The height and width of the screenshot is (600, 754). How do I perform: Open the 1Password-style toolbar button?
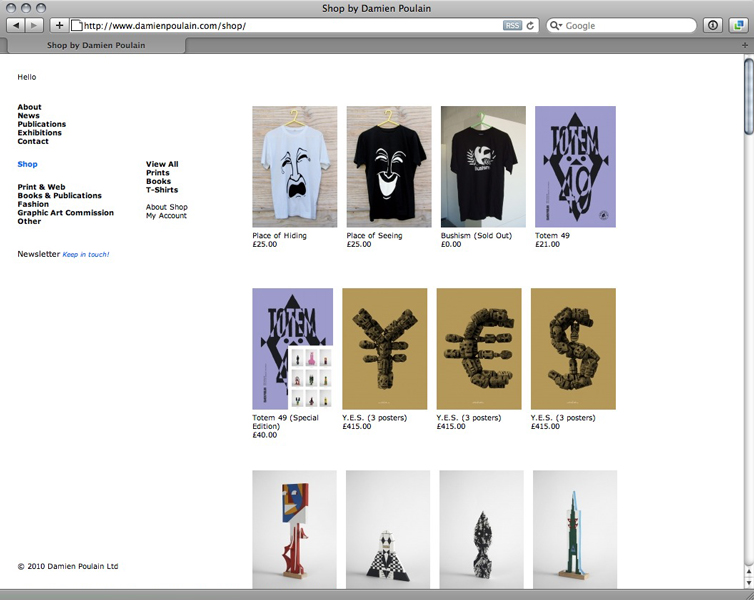point(713,25)
